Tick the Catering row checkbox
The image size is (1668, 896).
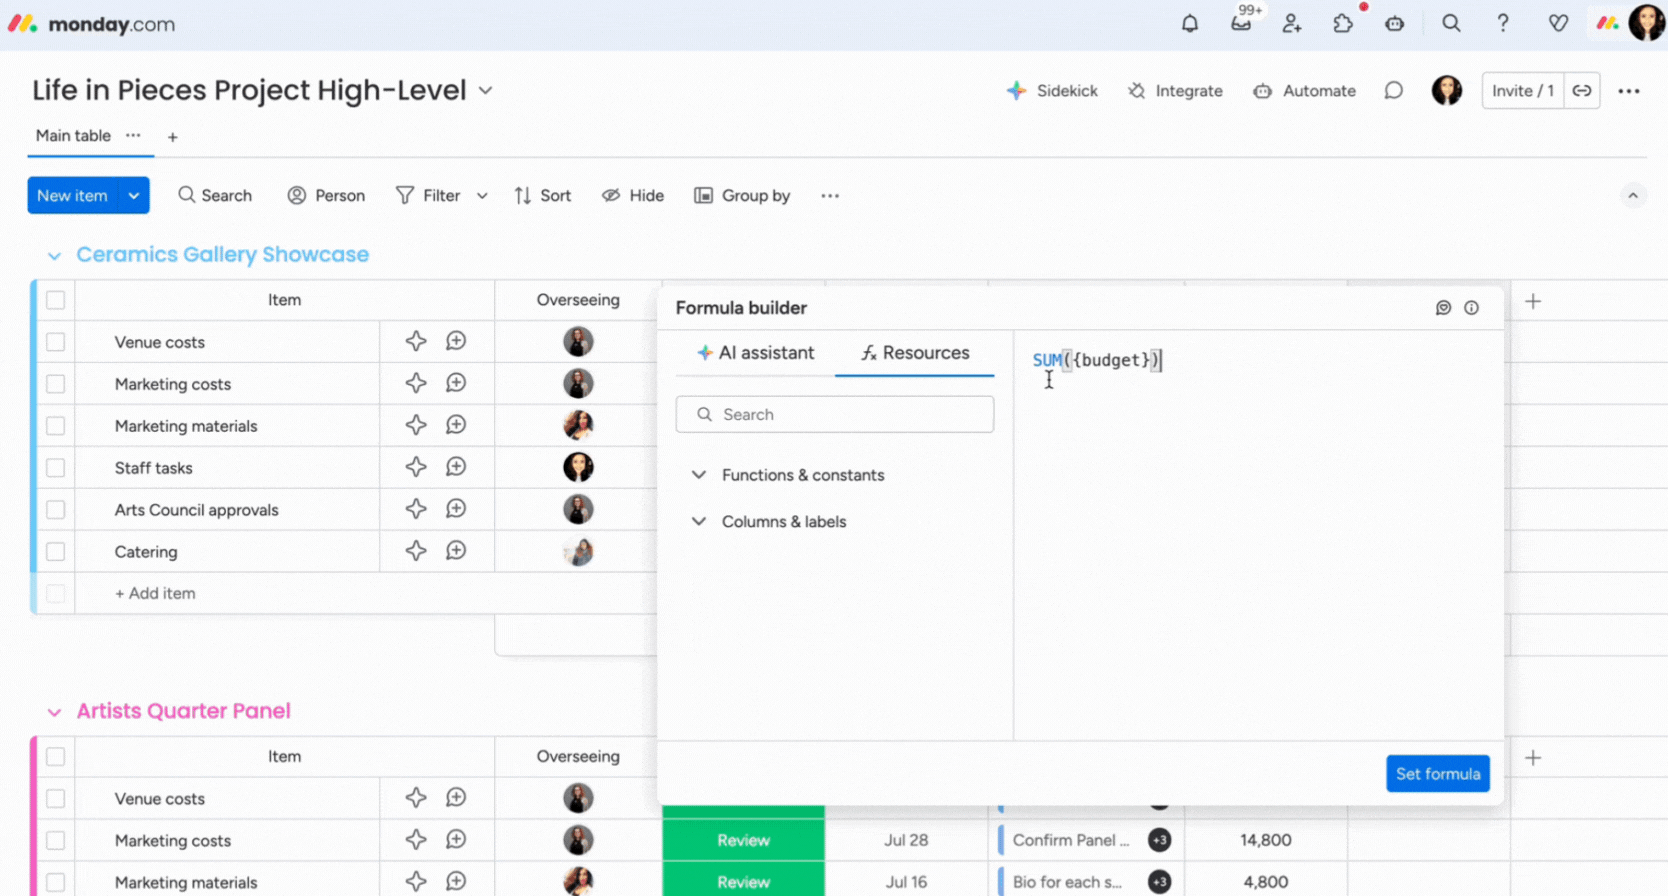(56, 552)
